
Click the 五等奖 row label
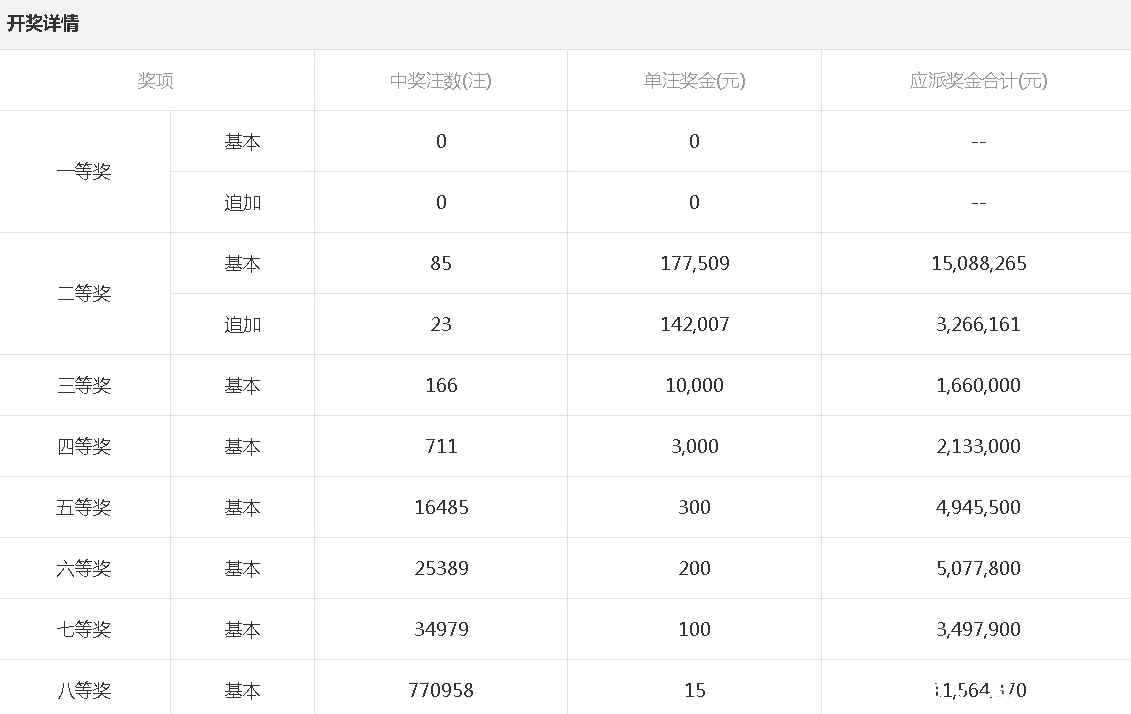85,507
